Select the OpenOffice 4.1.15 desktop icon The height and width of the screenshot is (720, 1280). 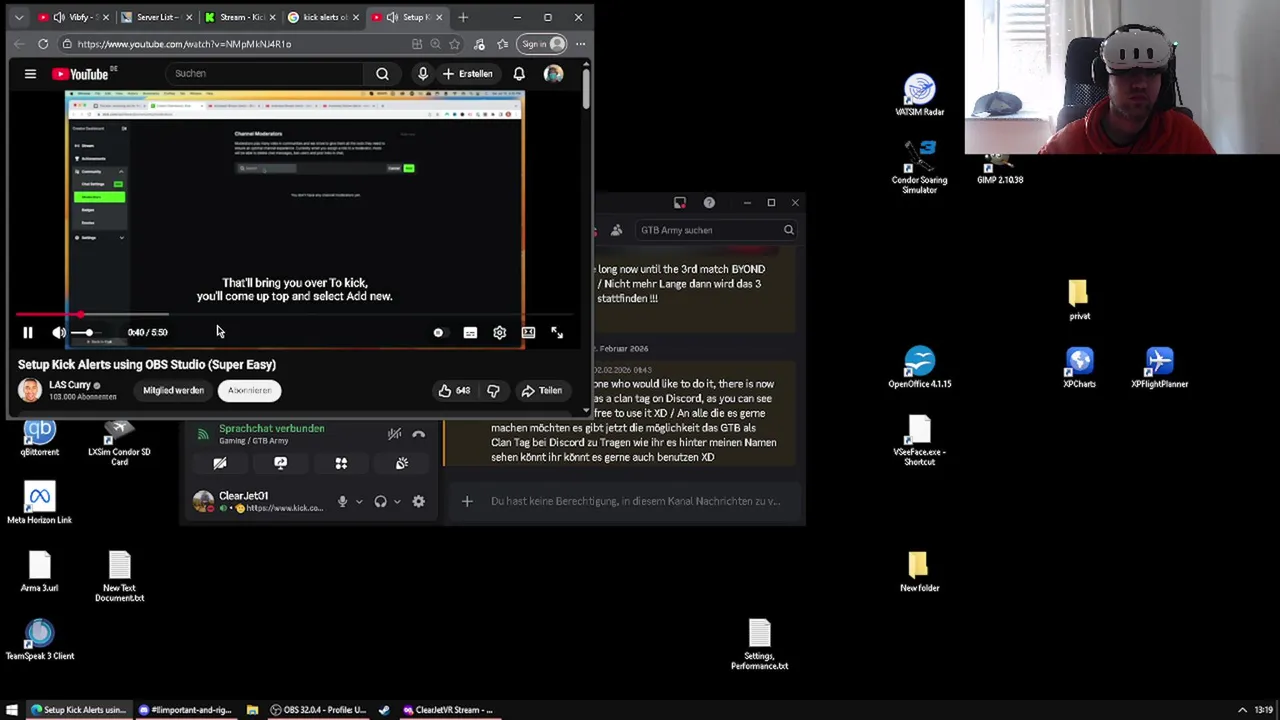(x=919, y=367)
